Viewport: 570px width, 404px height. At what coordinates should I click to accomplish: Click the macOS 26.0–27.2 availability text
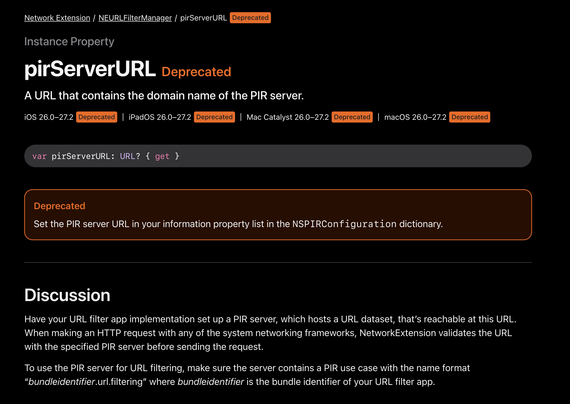click(x=415, y=117)
